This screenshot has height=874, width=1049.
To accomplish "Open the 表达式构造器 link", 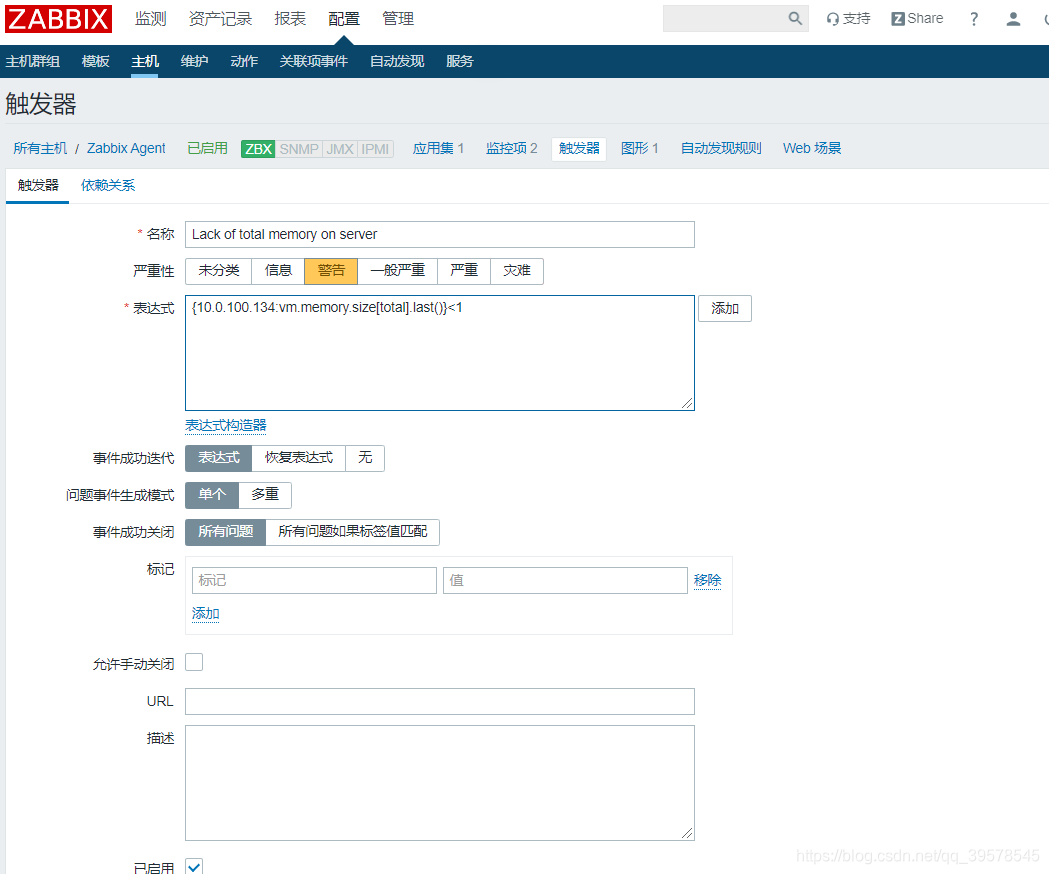I will 225,426.
